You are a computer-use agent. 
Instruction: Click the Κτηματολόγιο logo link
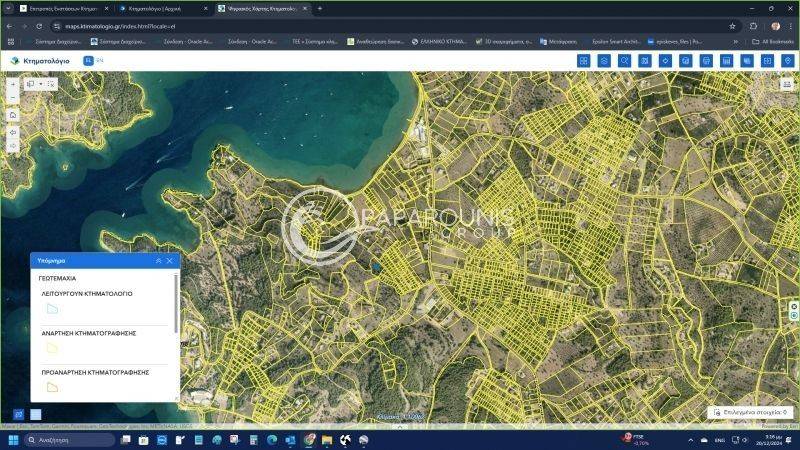pos(40,61)
